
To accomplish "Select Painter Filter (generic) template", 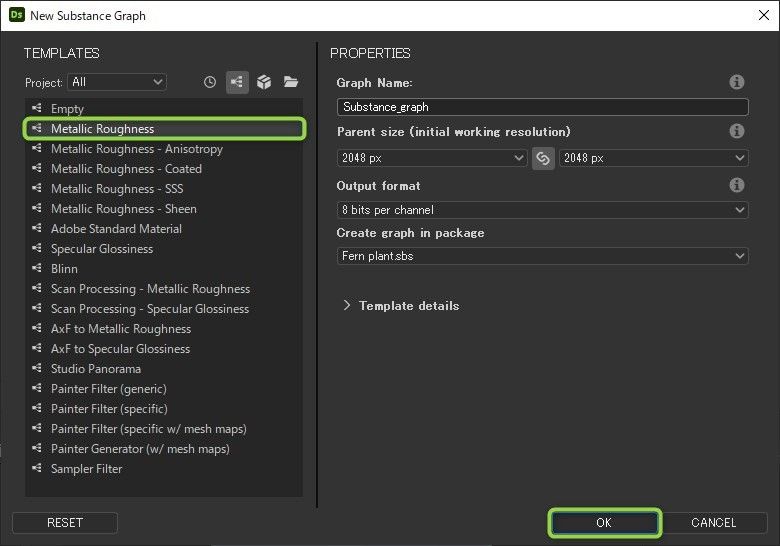I will point(164,388).
